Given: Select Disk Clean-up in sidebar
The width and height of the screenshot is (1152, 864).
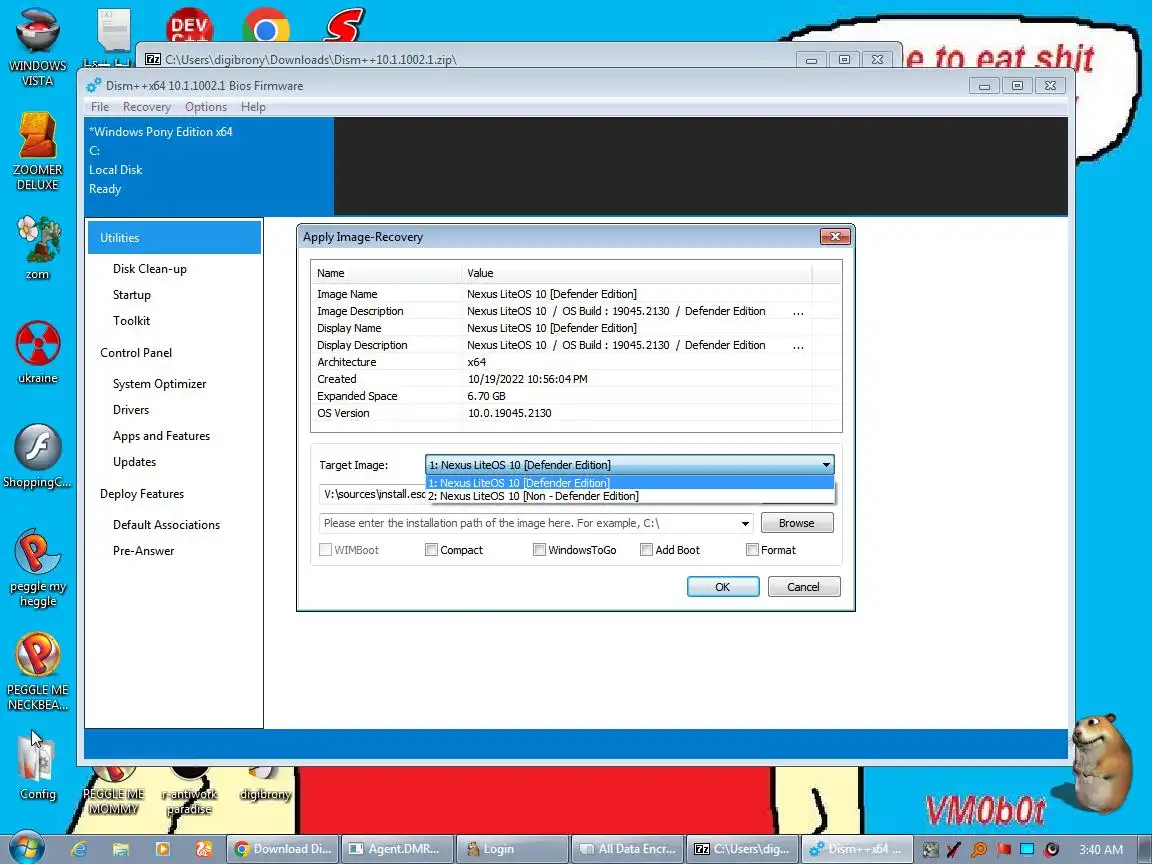Looking at the screenshot, I should 150,269.
